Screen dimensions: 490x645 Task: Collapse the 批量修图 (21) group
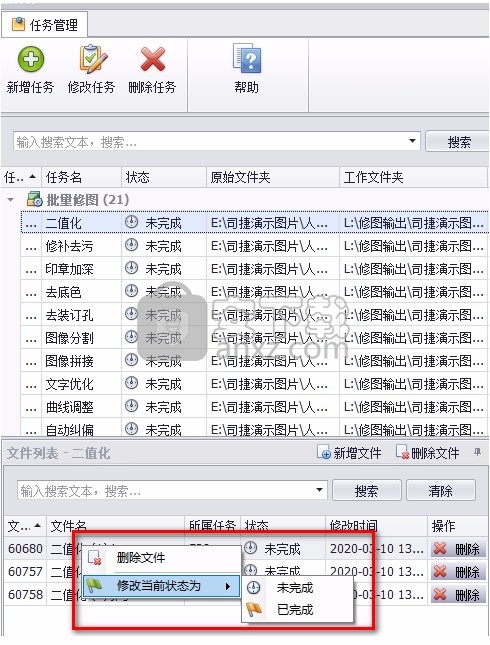point(11,200)
